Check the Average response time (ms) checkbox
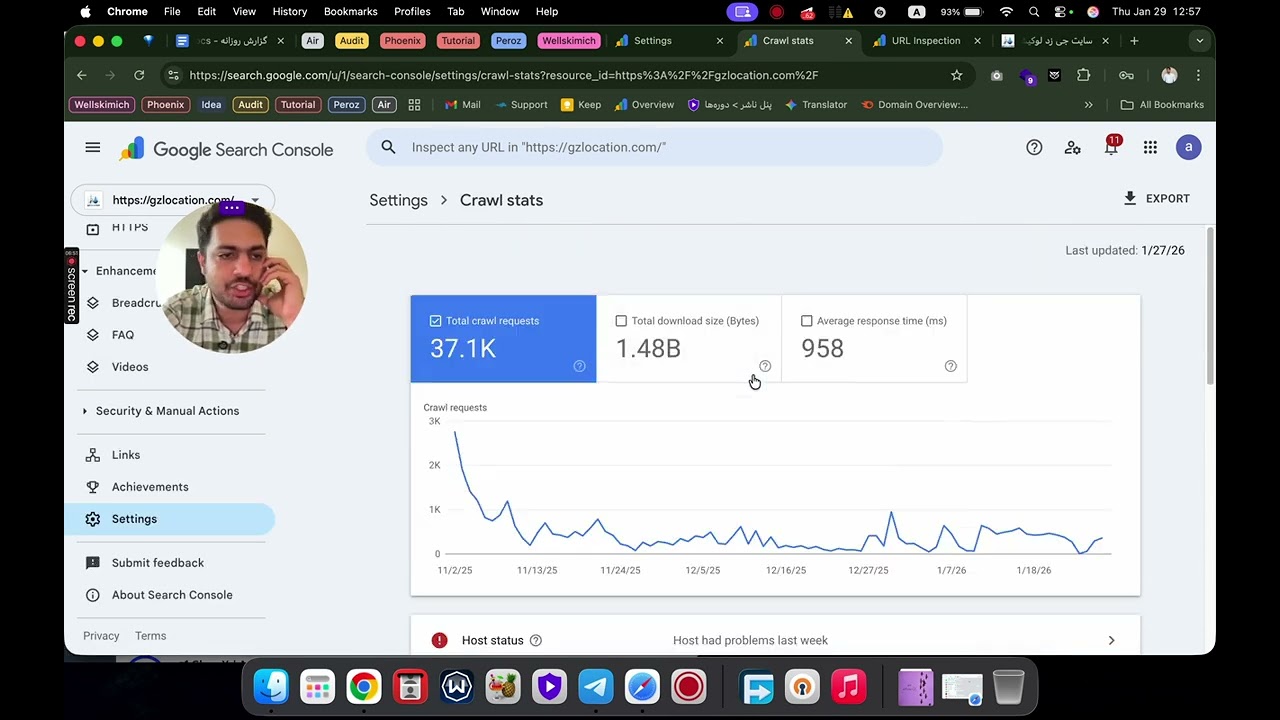This screenshot has width=1280, height=720. click(x=807, y=321)
